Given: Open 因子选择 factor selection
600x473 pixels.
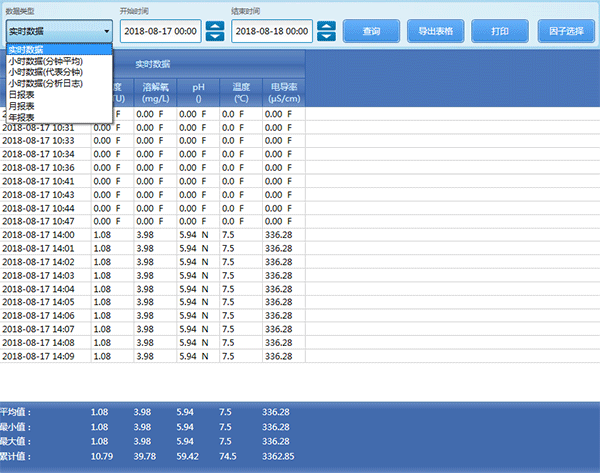Looking at the screenshot, I should [566, 31].
